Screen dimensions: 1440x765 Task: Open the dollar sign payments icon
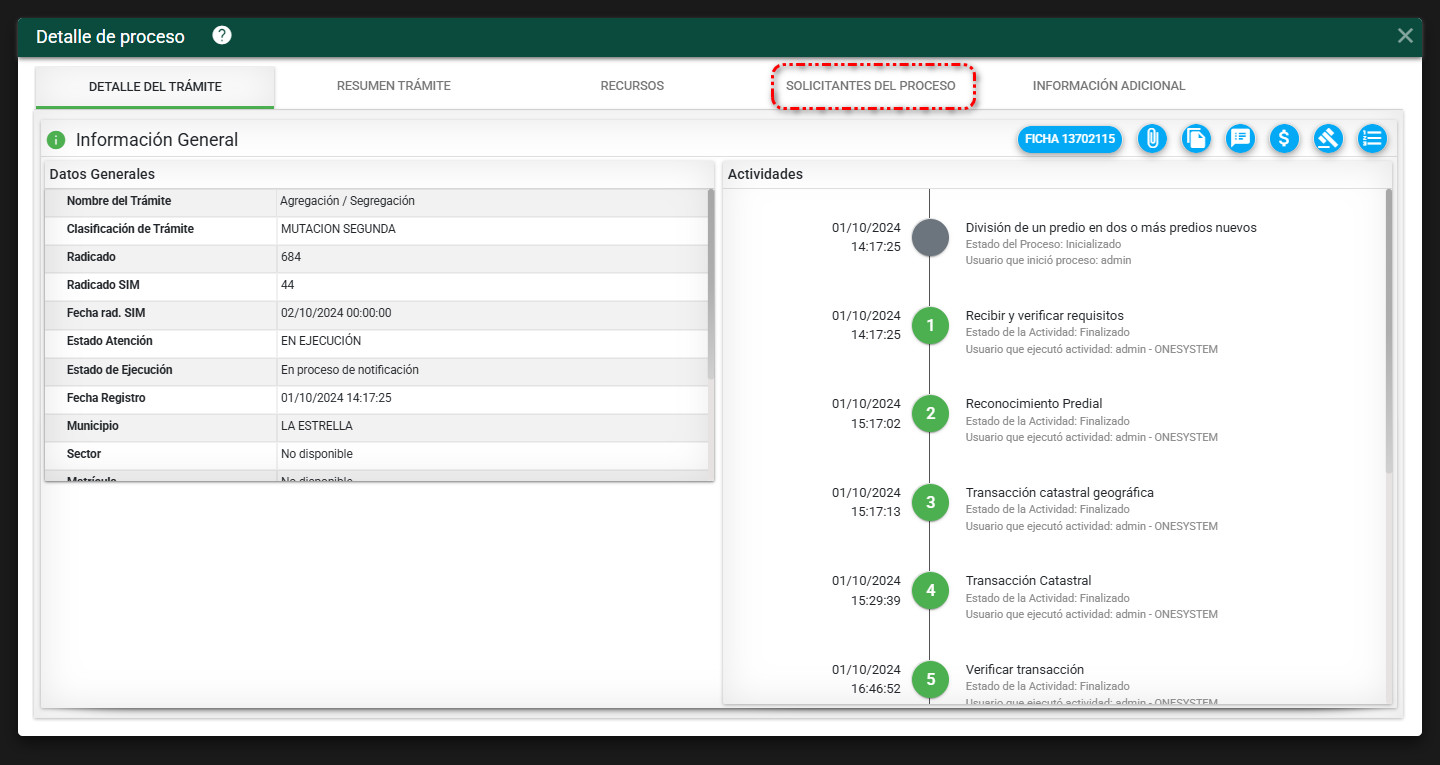tap(1284, 139)
